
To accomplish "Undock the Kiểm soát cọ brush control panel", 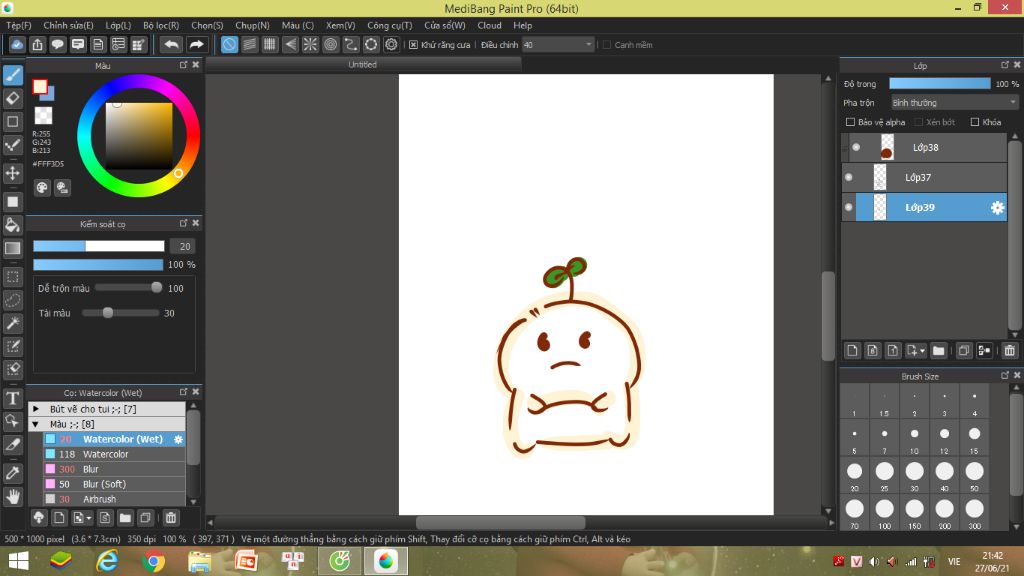I will point(184,223).
